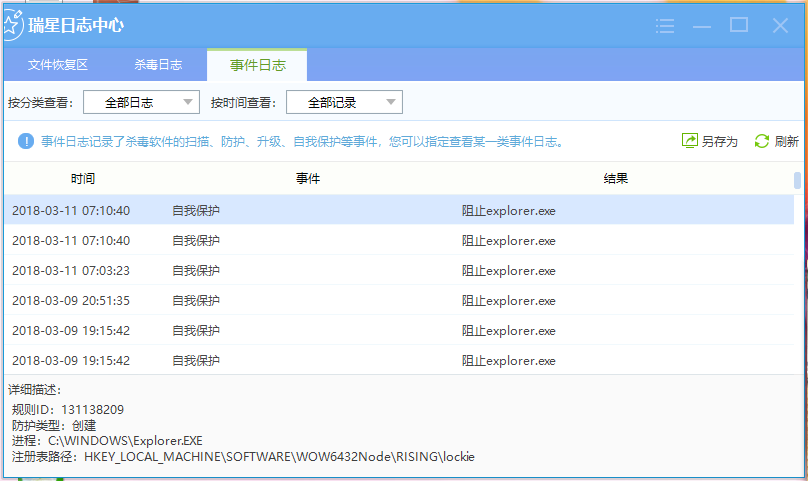Select the highlighted 2018-03-11 07:10:40 first row
The height and width of the screenshot is (481, 808).
[x=399, y=210]
